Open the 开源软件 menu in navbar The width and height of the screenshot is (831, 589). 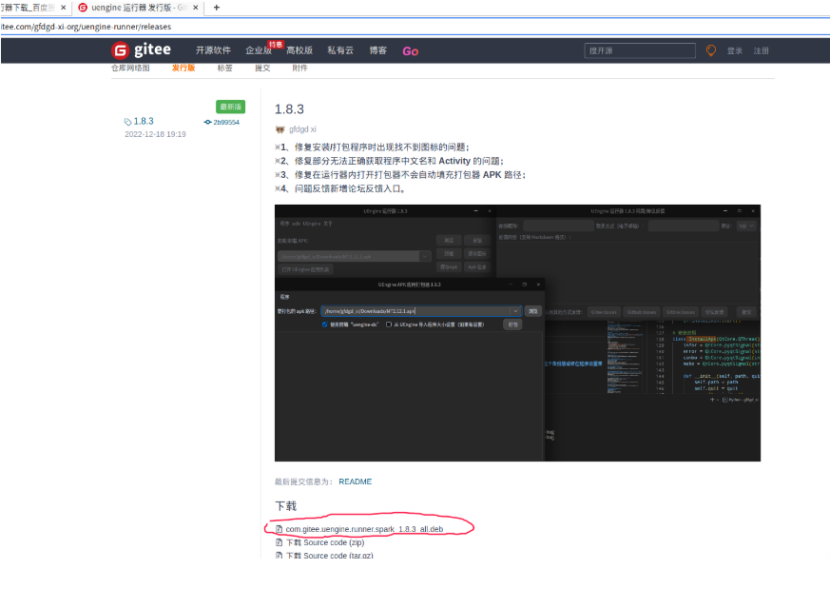click(x=213, y=50)
